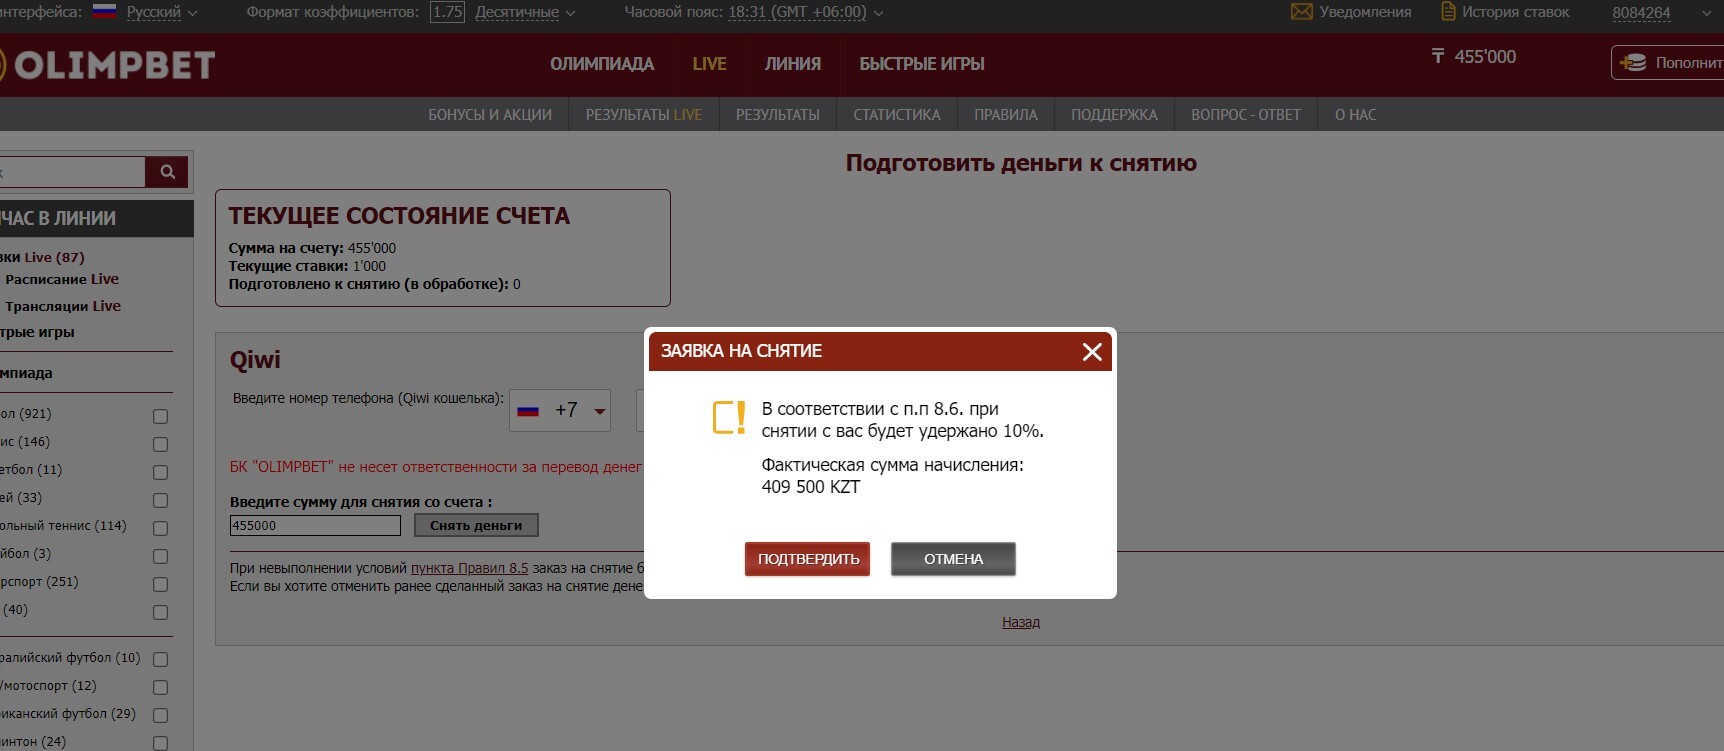Image resolution: width=1724 pixels, height=751 pixels.
Task: Open the Live (87) sidebar link
Action: [42, 257]
